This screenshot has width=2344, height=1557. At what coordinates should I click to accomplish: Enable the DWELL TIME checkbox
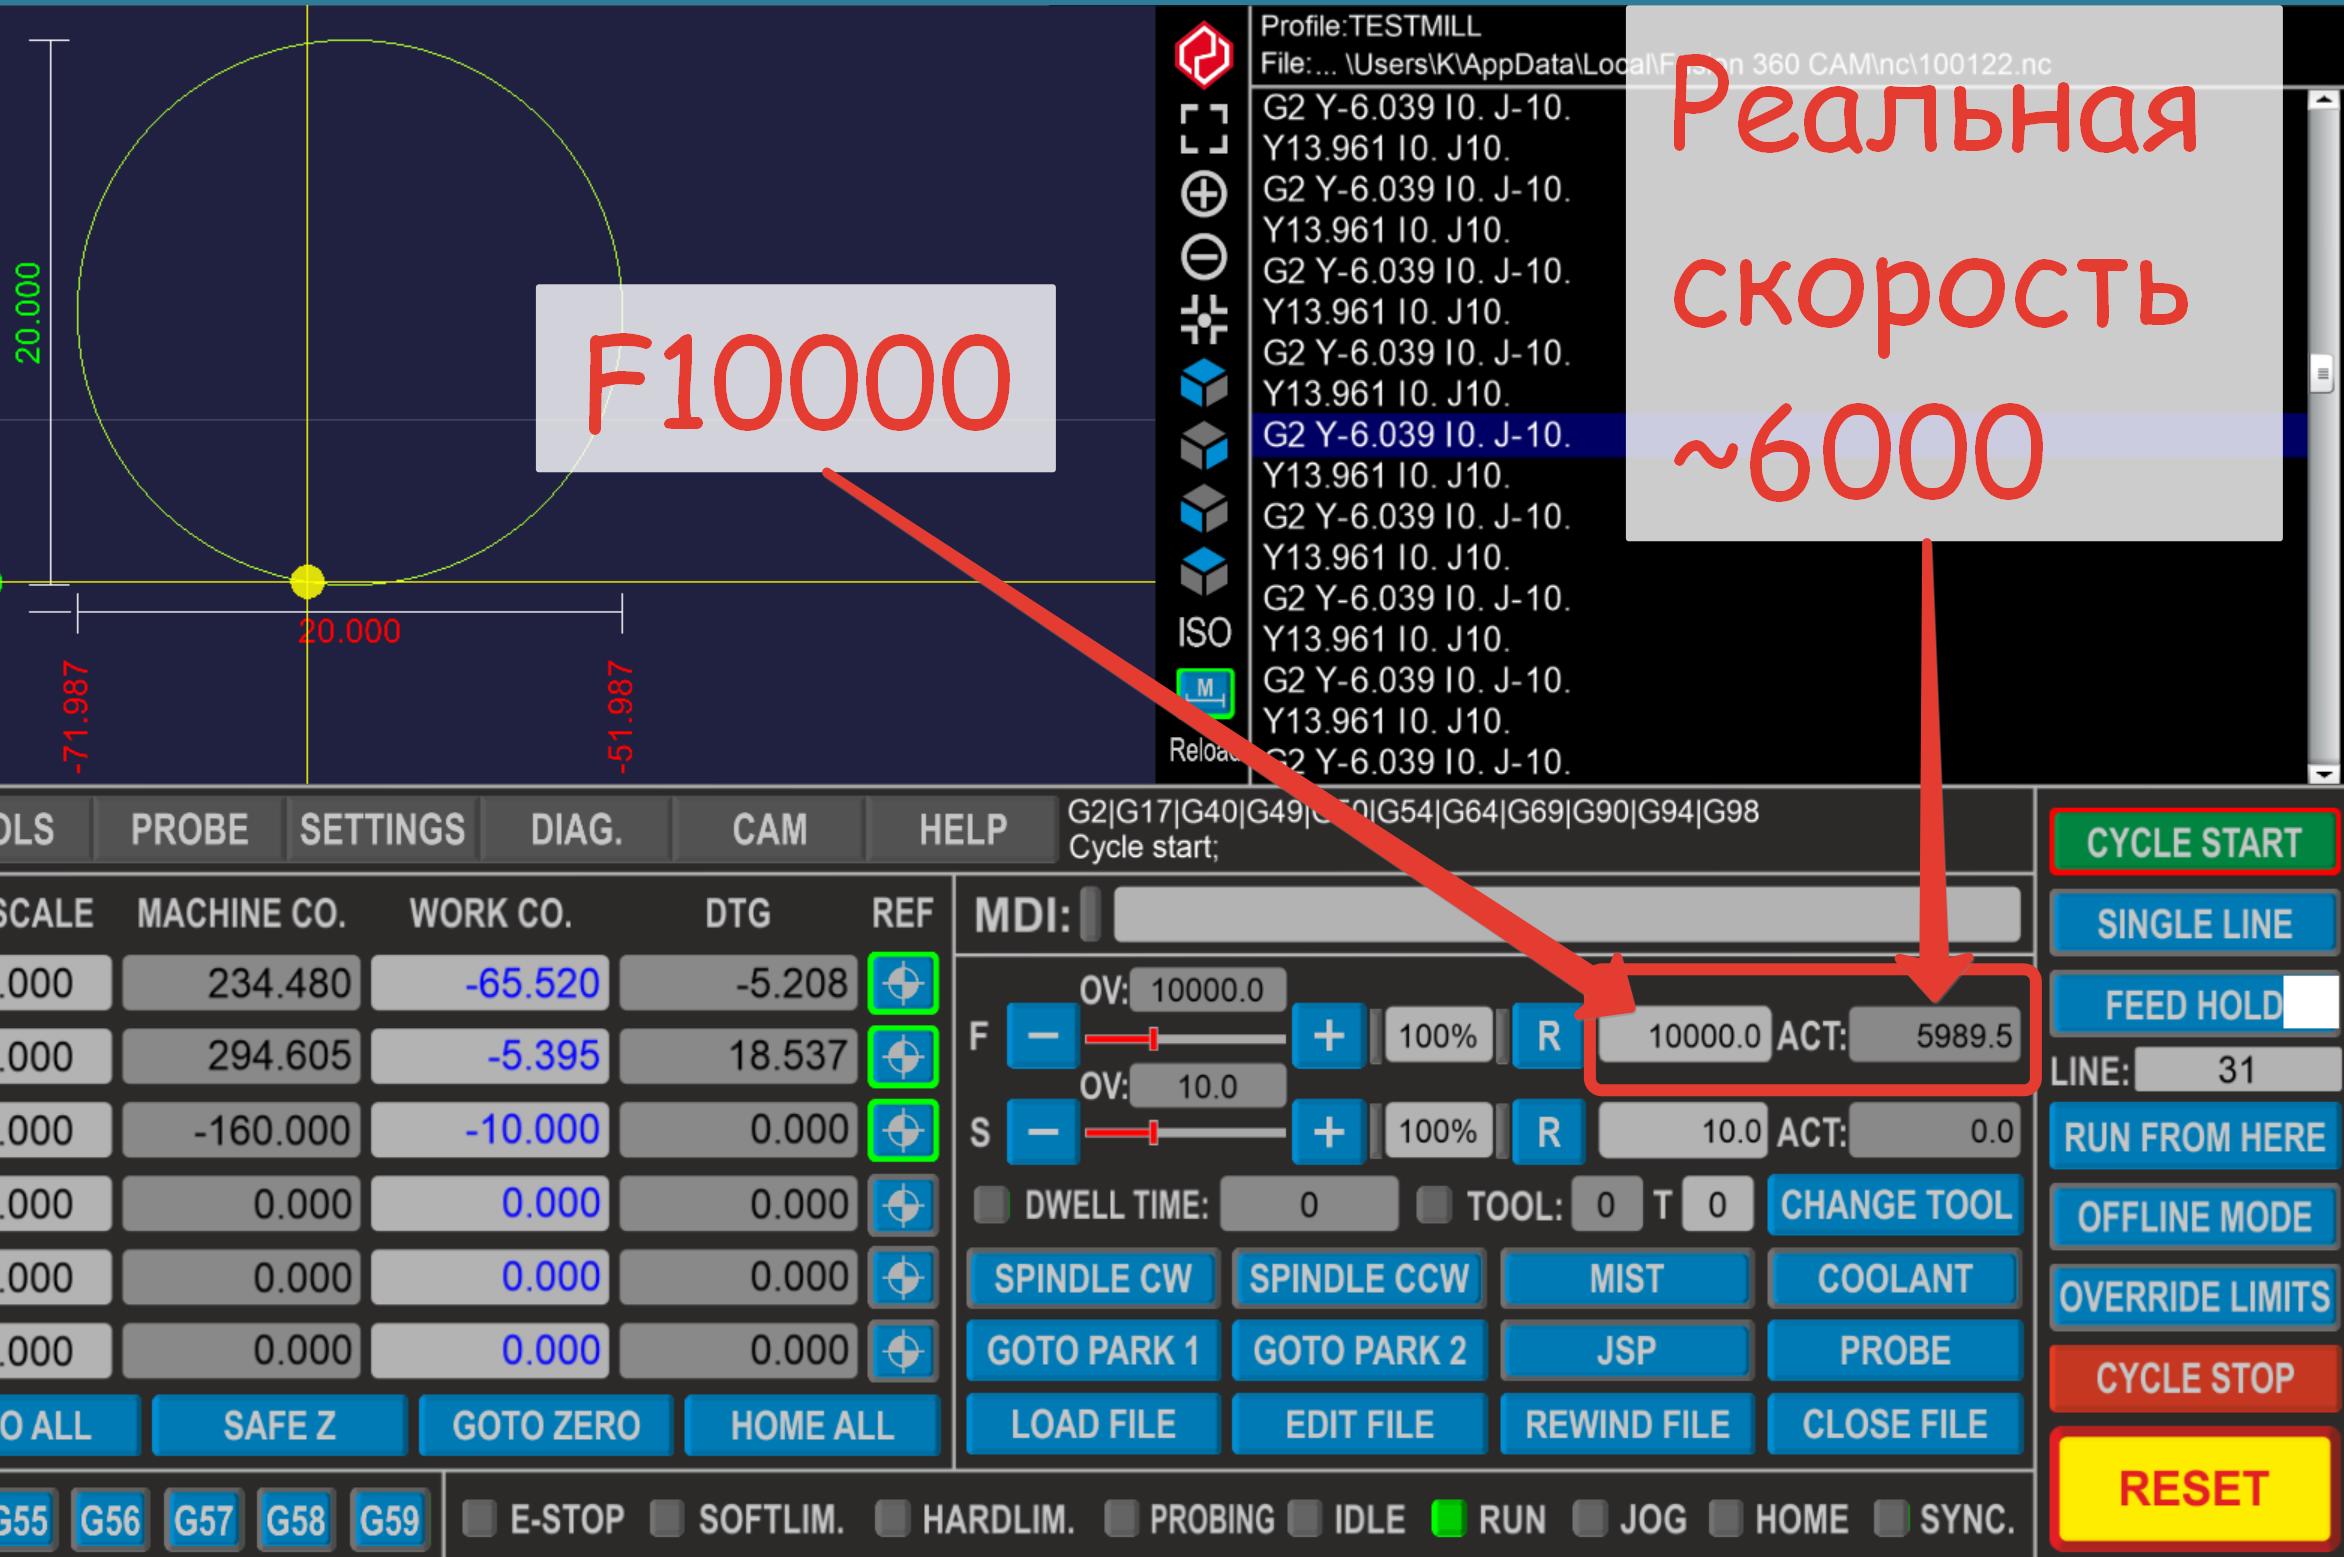click(991, 1205)
